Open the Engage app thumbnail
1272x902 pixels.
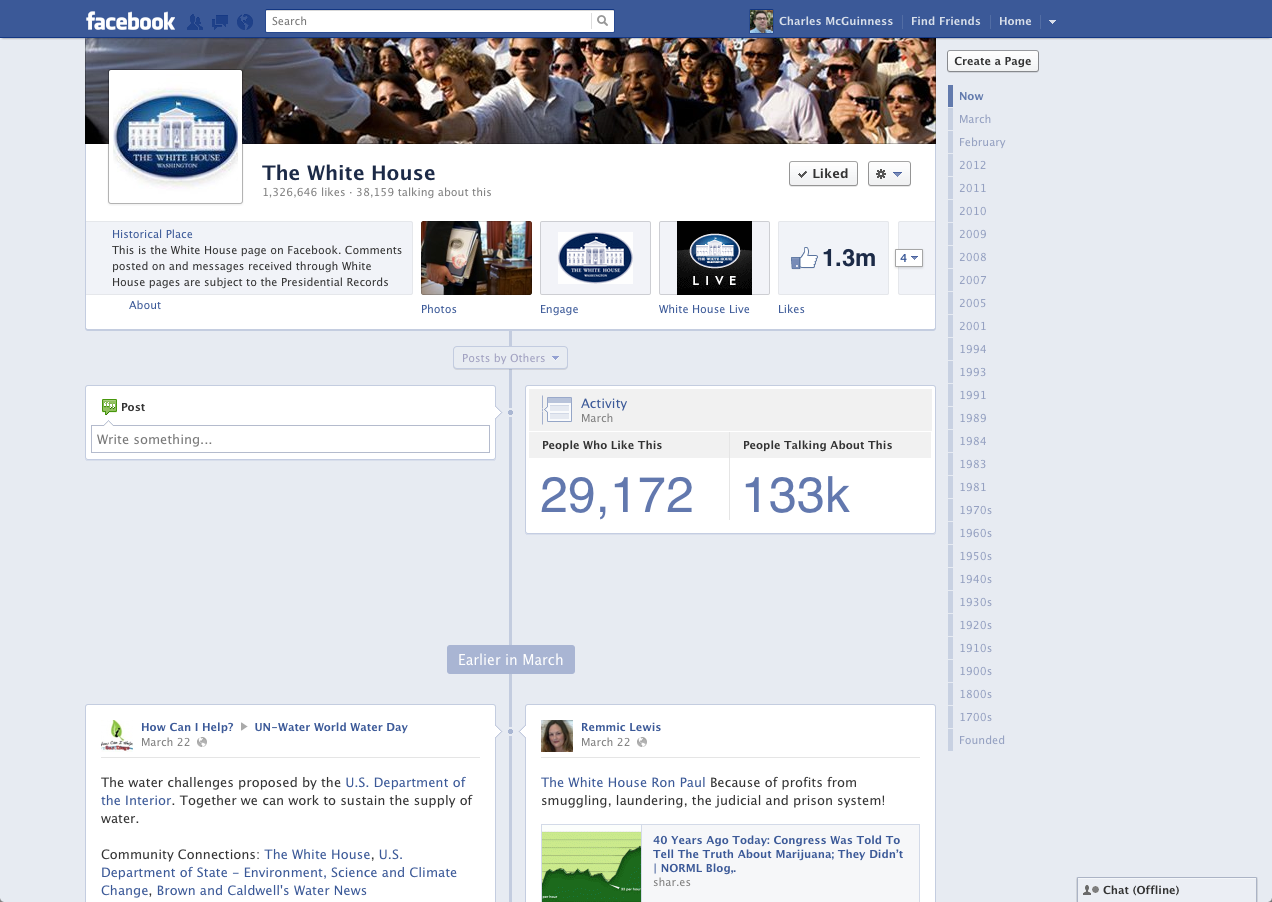tap(595, 258)
